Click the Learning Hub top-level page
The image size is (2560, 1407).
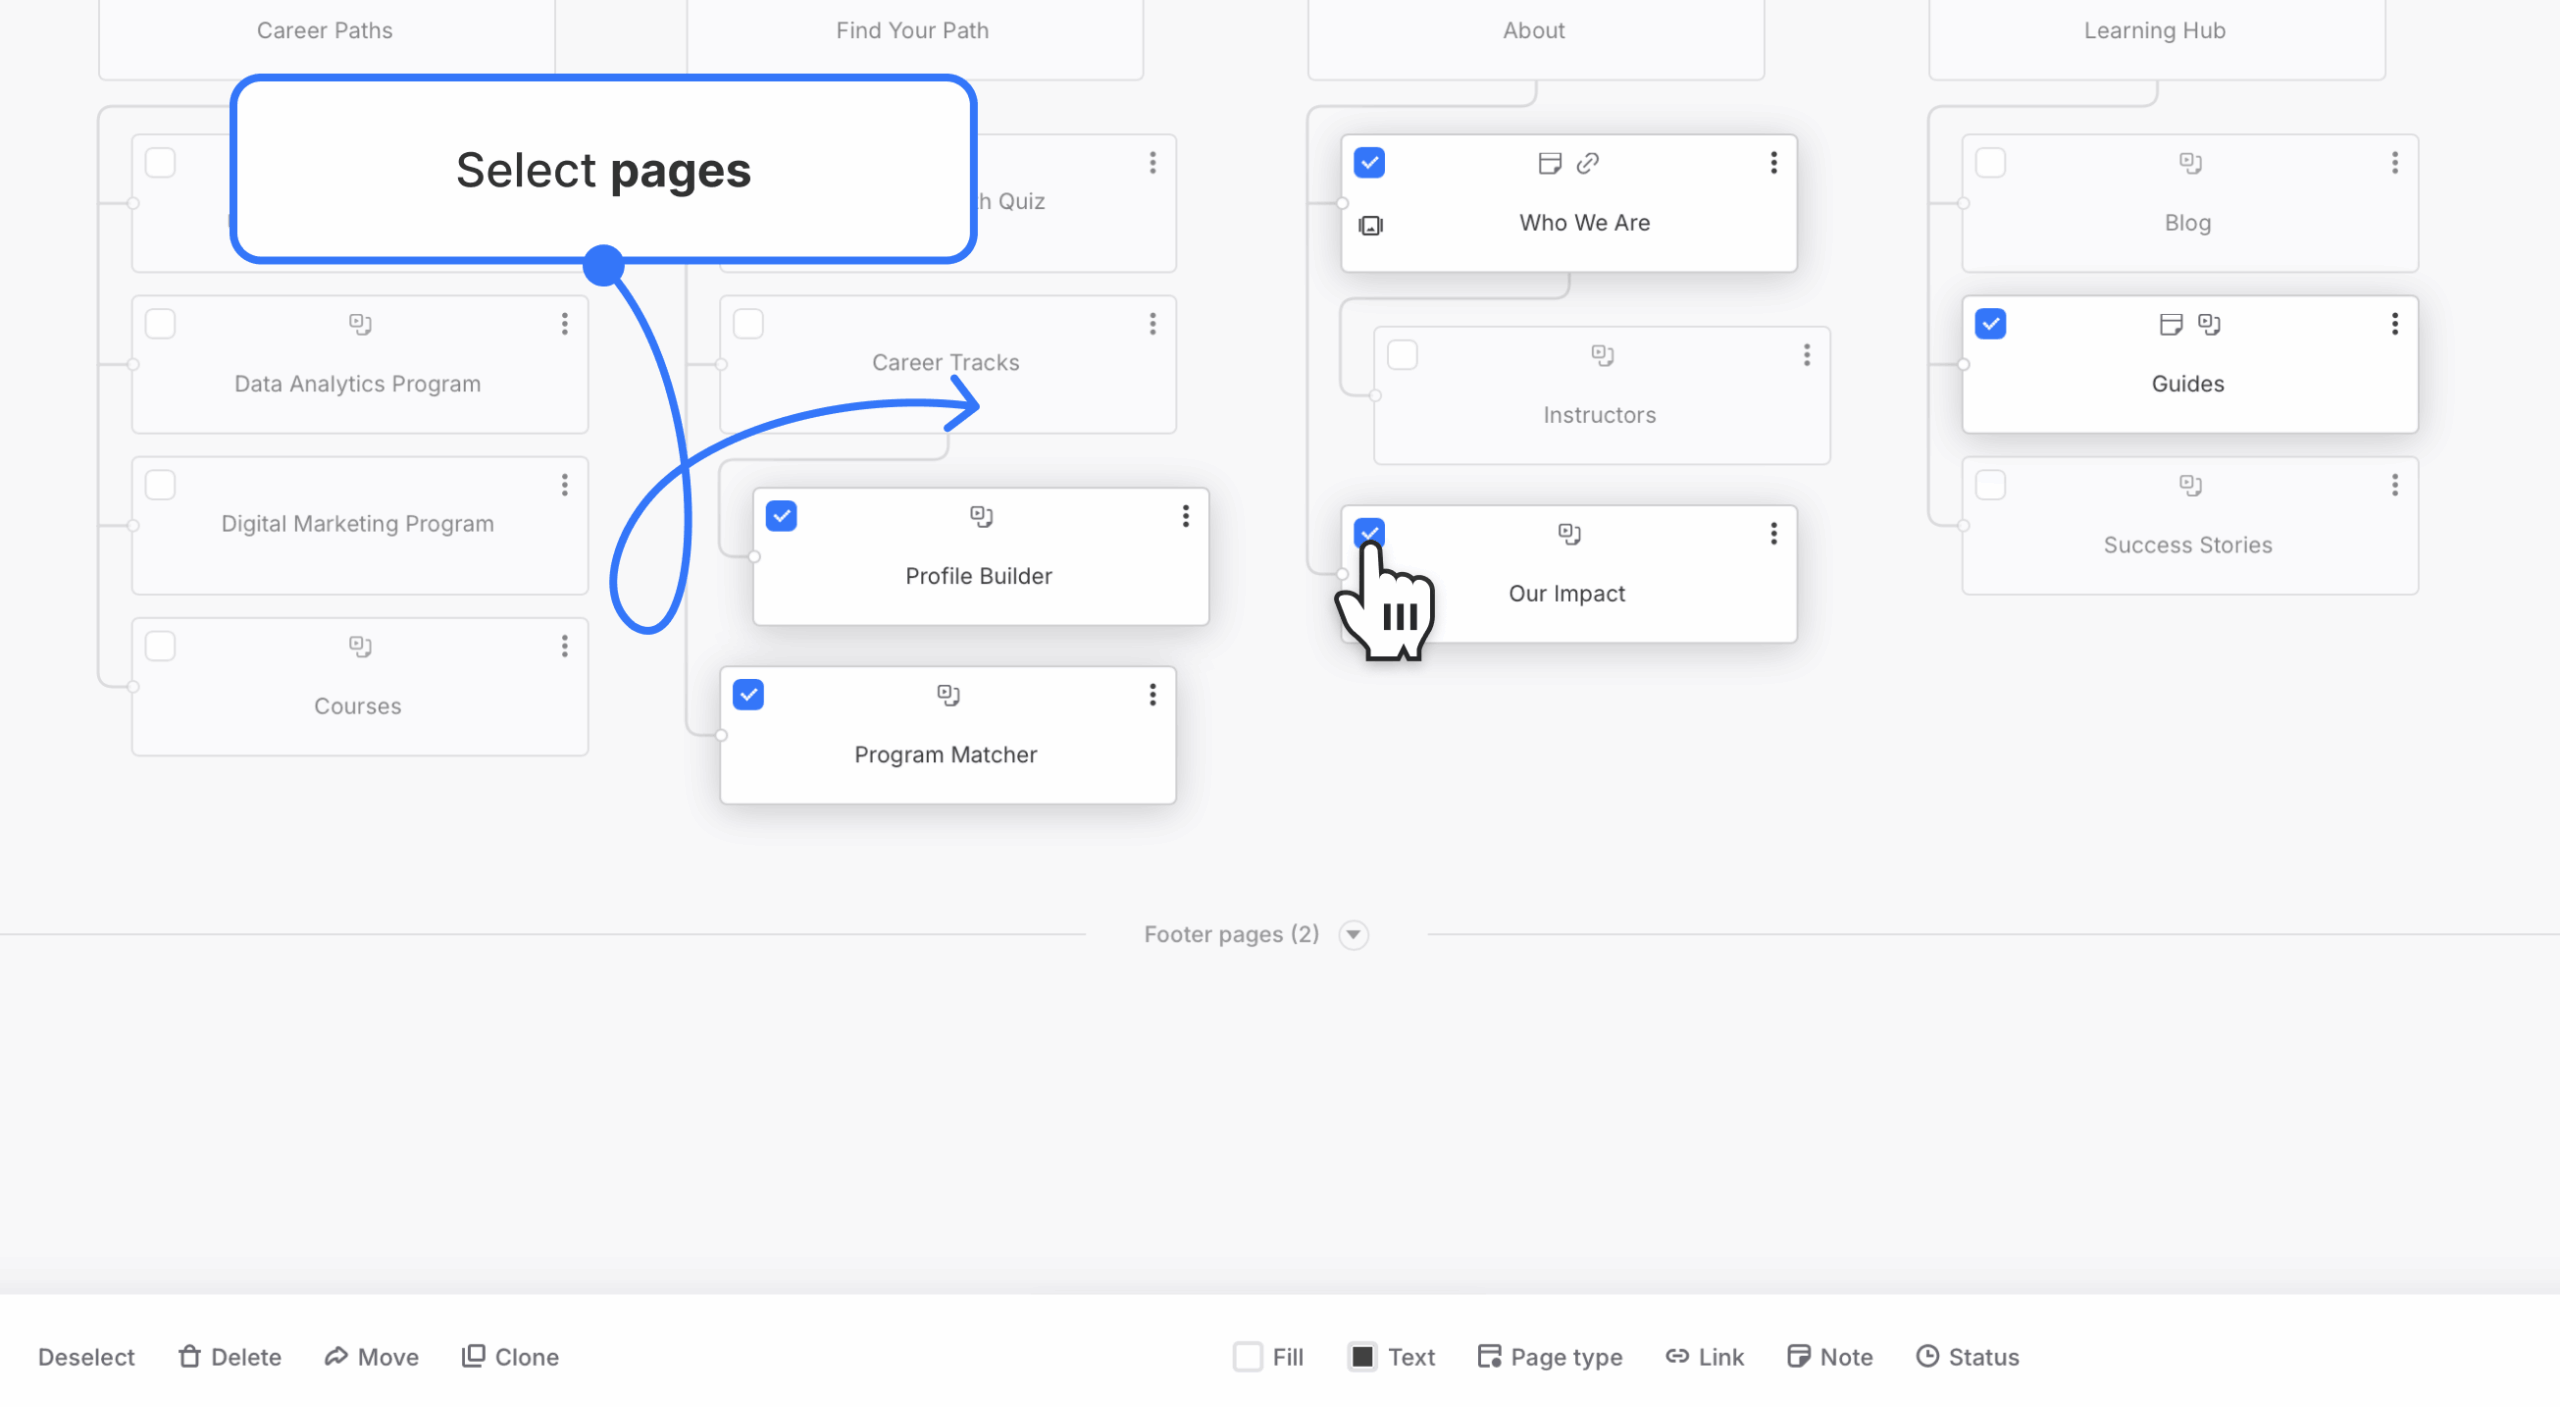pos(2156,39)
